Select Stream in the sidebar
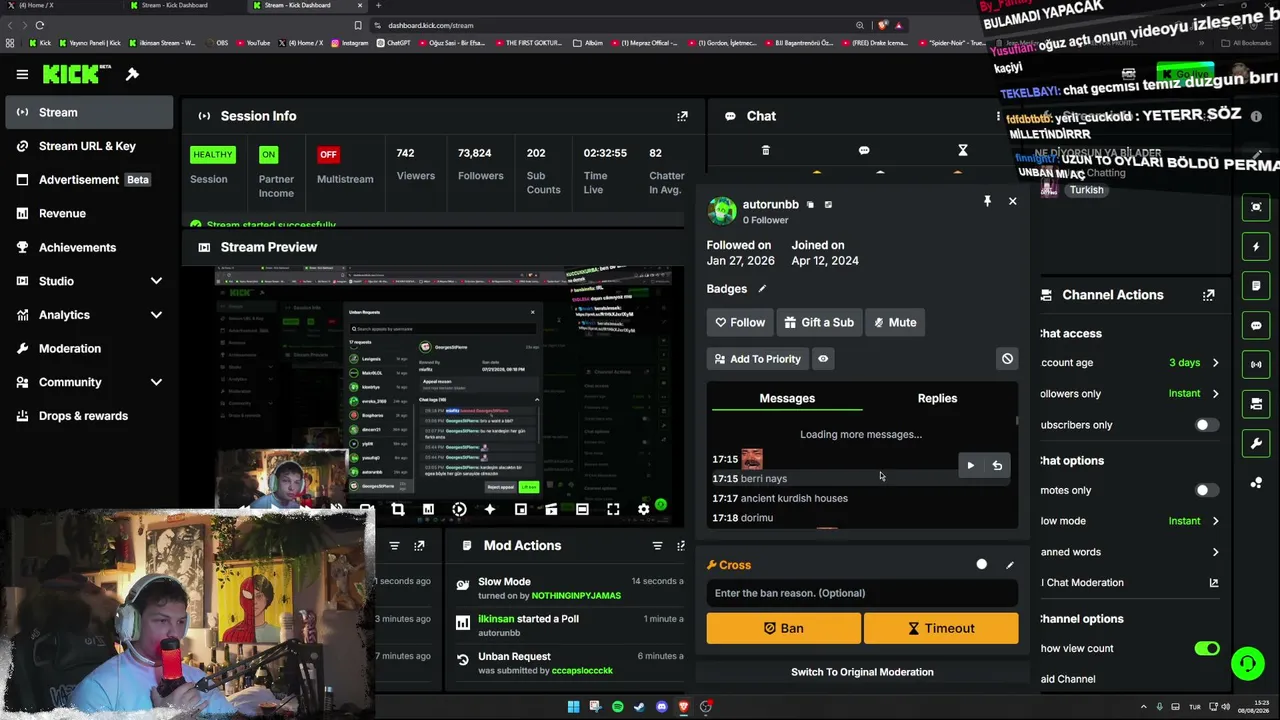The height and width of the screenshot is (720, 1280). (89, 112)
